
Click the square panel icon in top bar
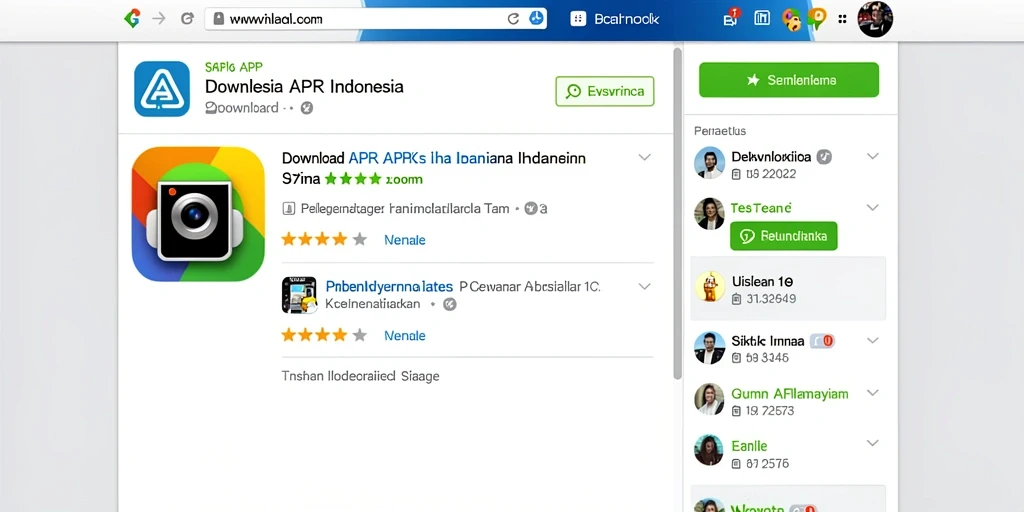click(762, 18)
